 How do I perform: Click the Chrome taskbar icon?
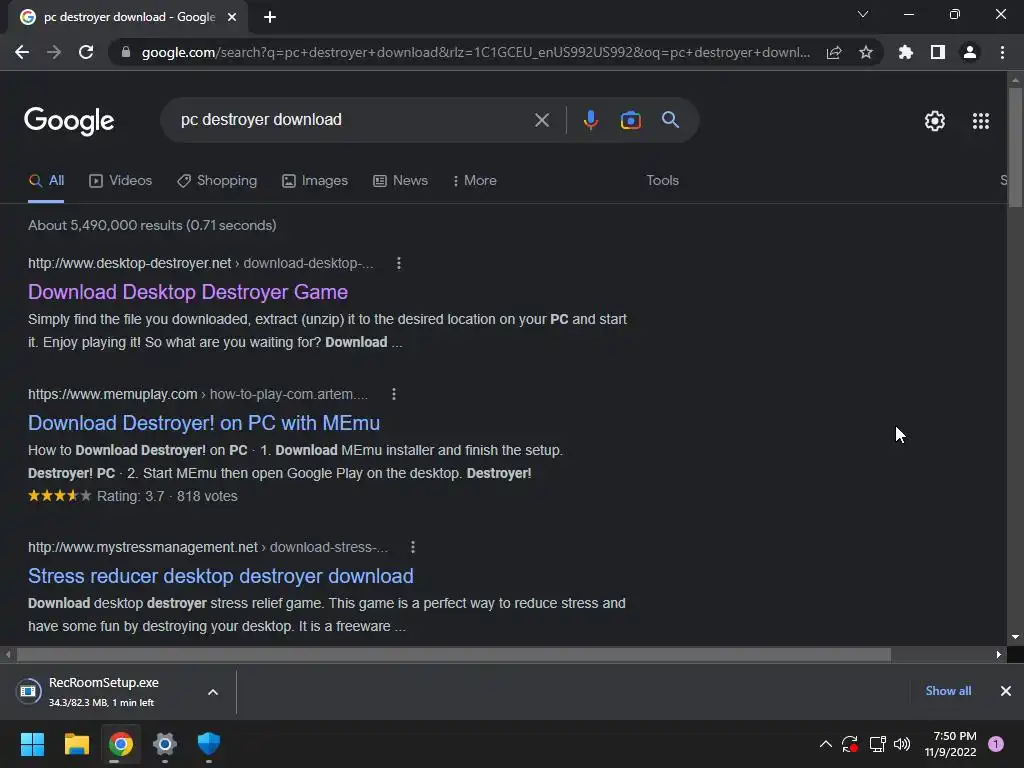[x=121, y=744]
